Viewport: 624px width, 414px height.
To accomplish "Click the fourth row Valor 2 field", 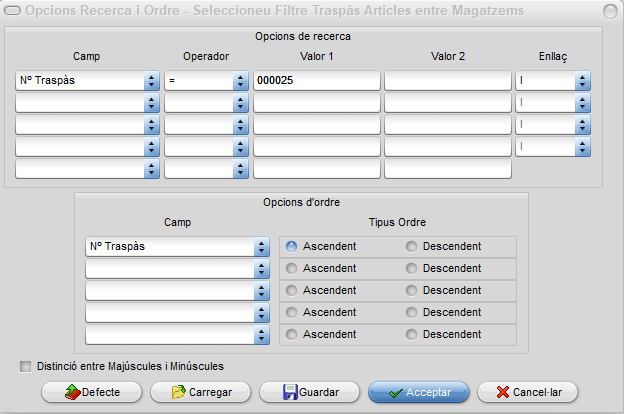I will coord(448,146).
